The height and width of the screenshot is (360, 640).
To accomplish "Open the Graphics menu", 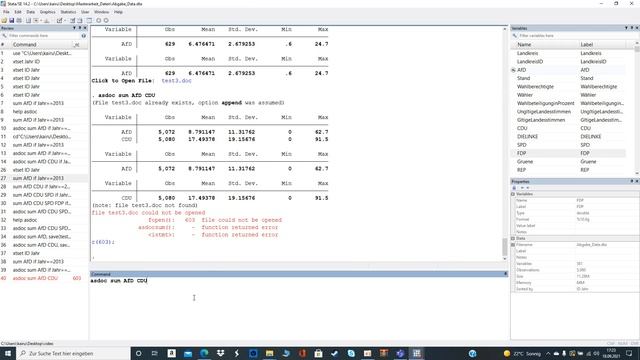I will (x=47, y=12).
